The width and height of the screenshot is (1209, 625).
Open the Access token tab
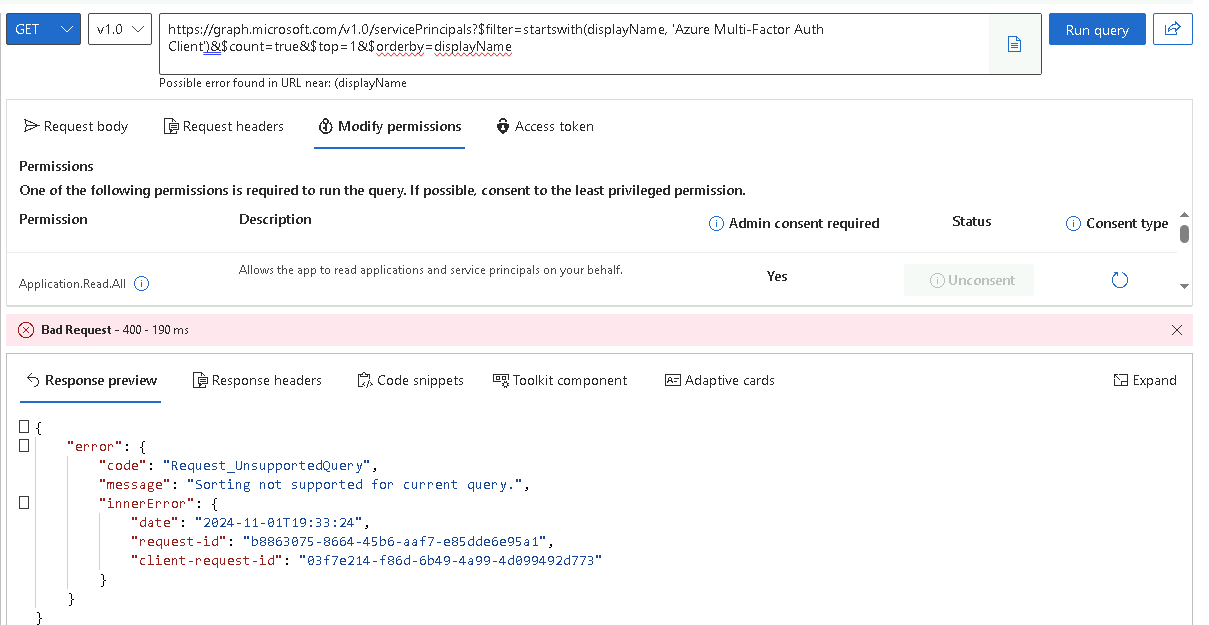(x=545, y=126)
